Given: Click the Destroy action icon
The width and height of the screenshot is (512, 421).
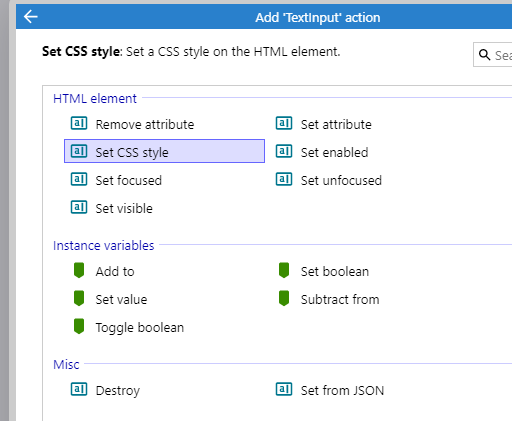Looking at the screenshot, I should pyautogui.click(x=79, y=389).
